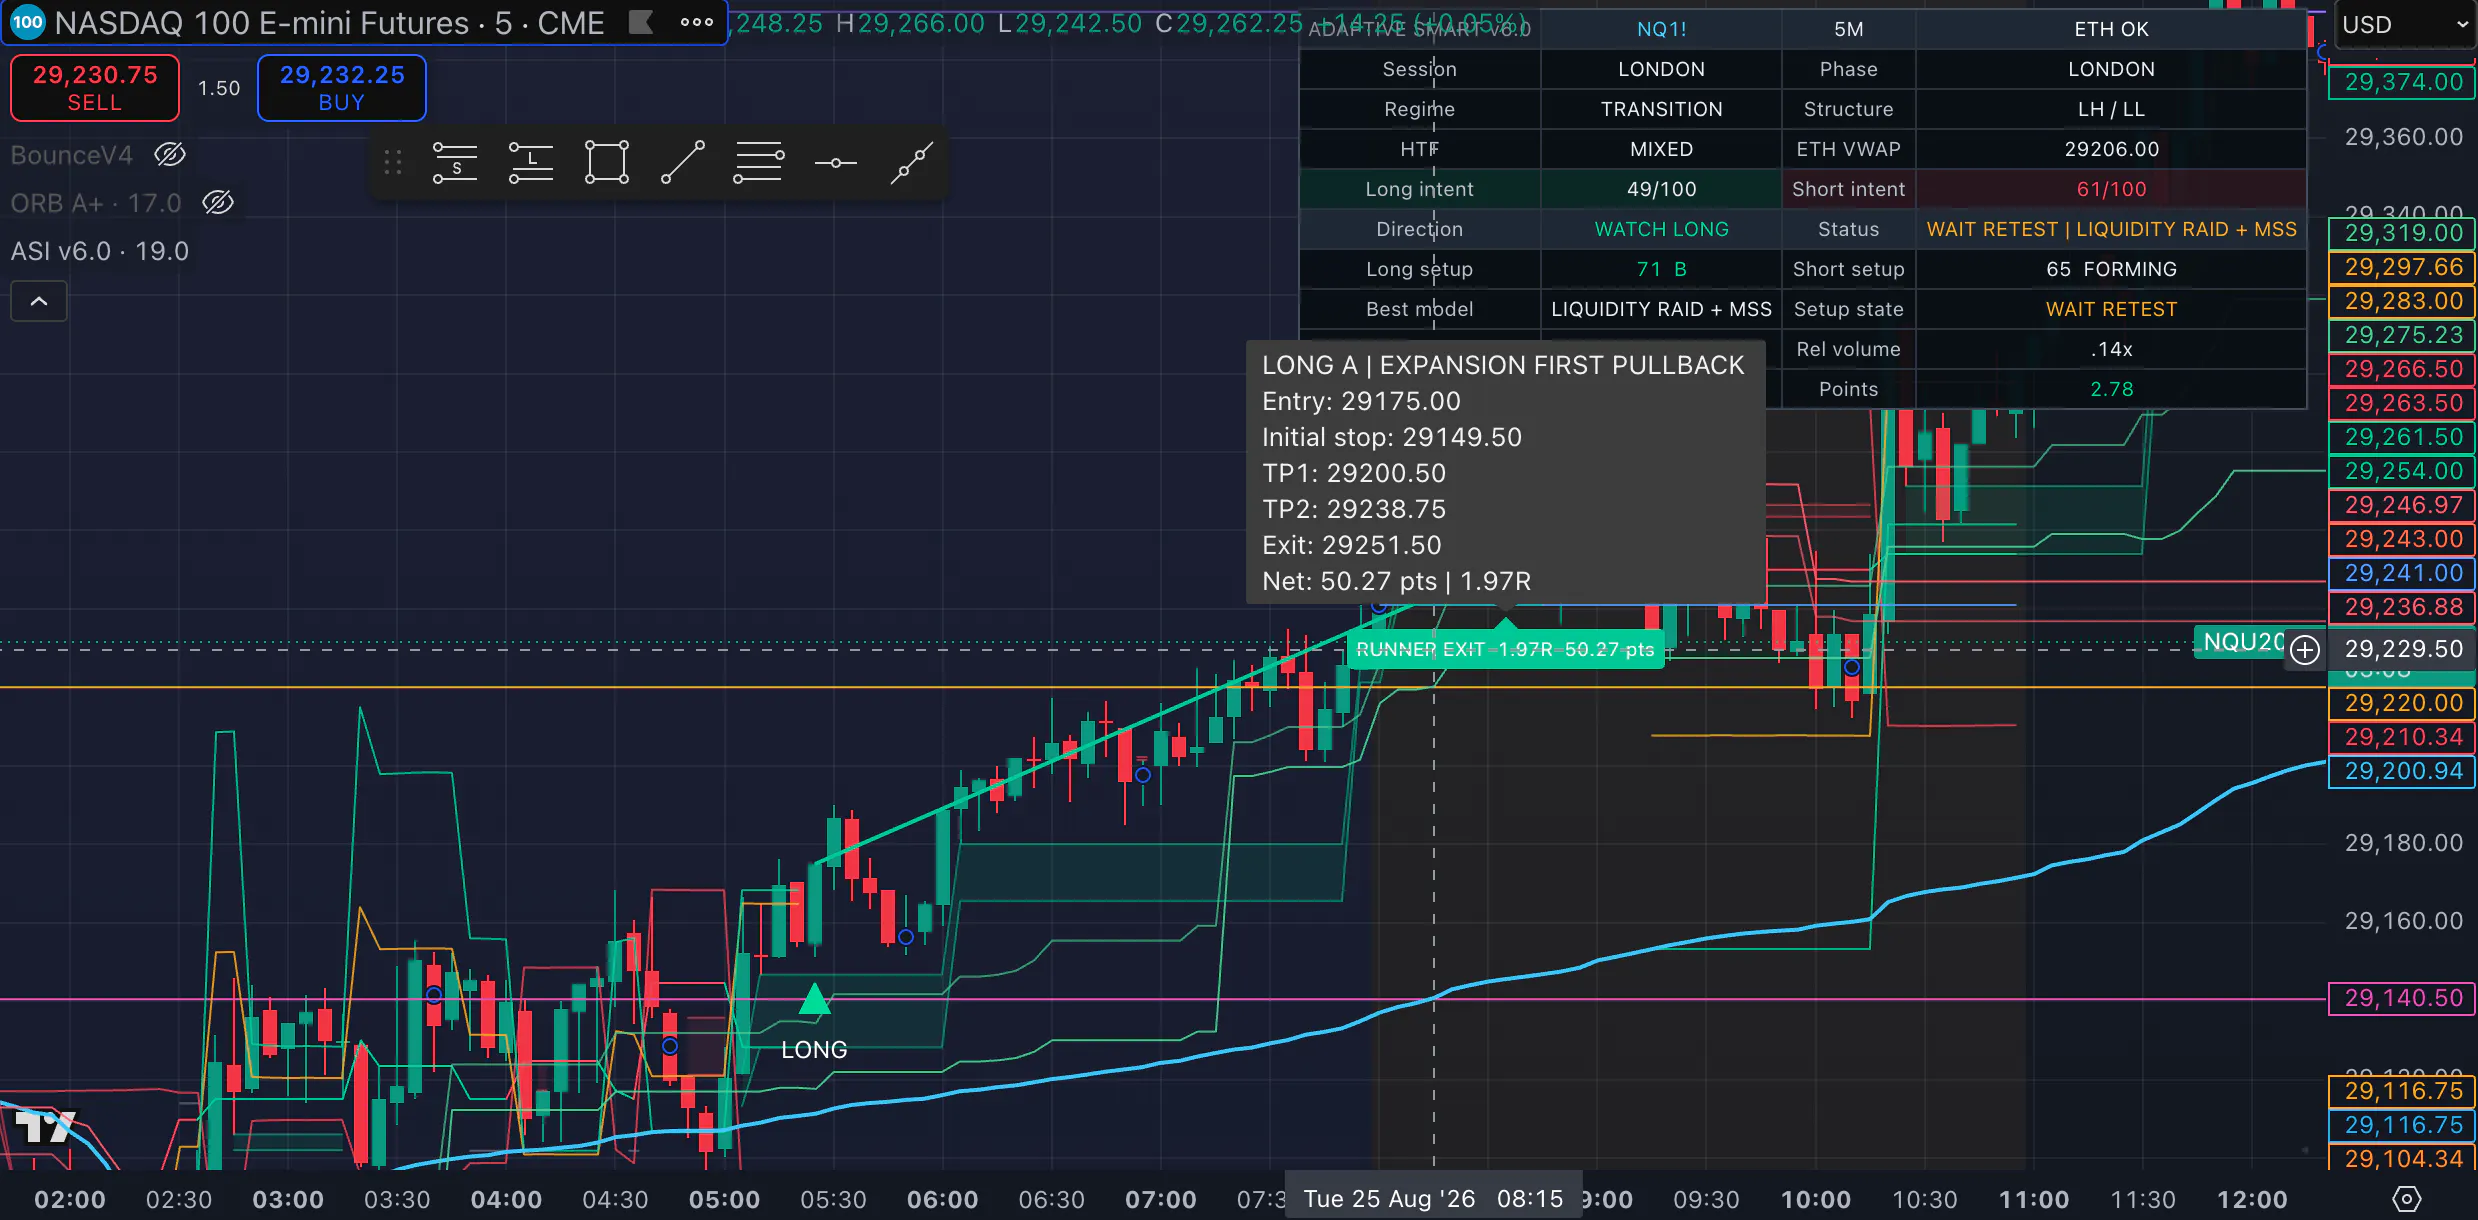Click the 05:00 time axis label

point(725,1199)
